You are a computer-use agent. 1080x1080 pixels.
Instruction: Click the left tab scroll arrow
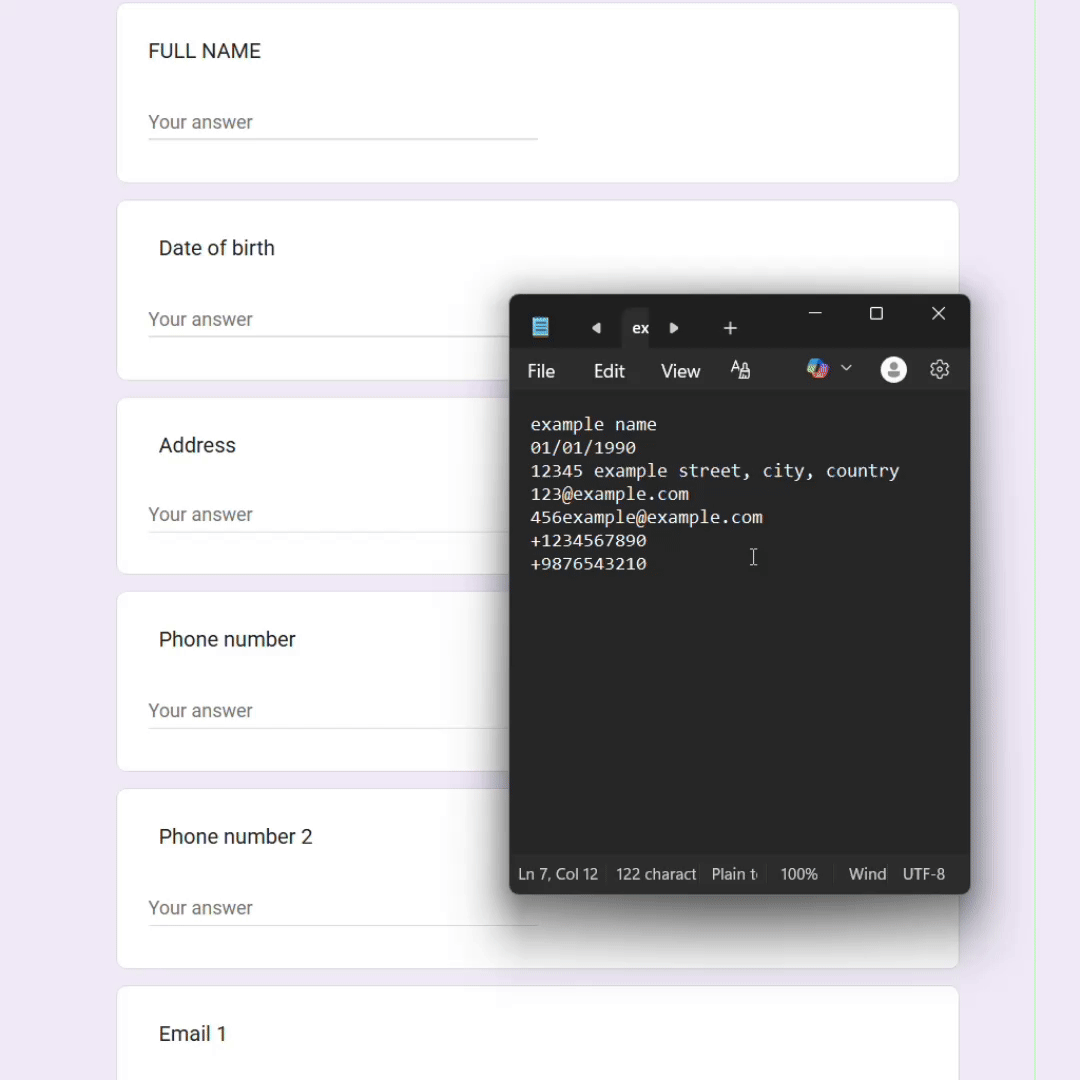coord(596,327)
